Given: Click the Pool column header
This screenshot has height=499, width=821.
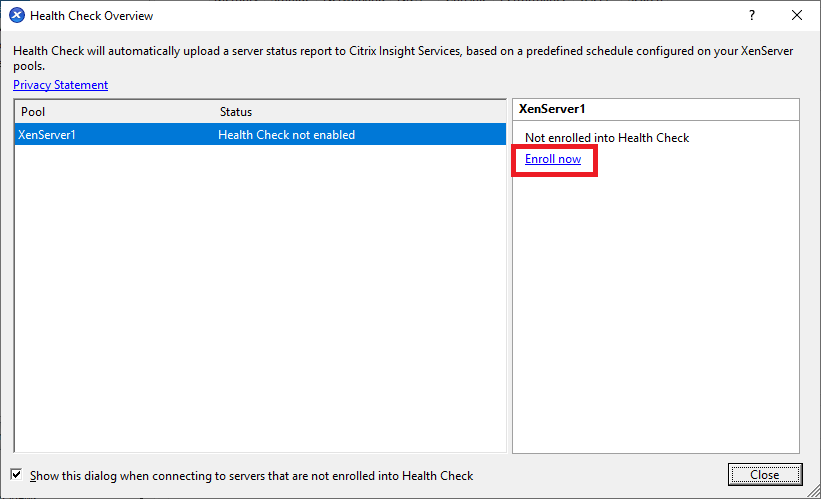Looking at the screenshot, I should (34, 112).
